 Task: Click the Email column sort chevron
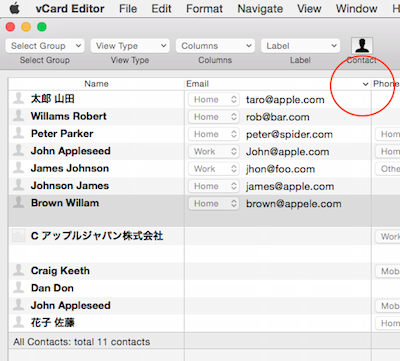coord(365,84)
